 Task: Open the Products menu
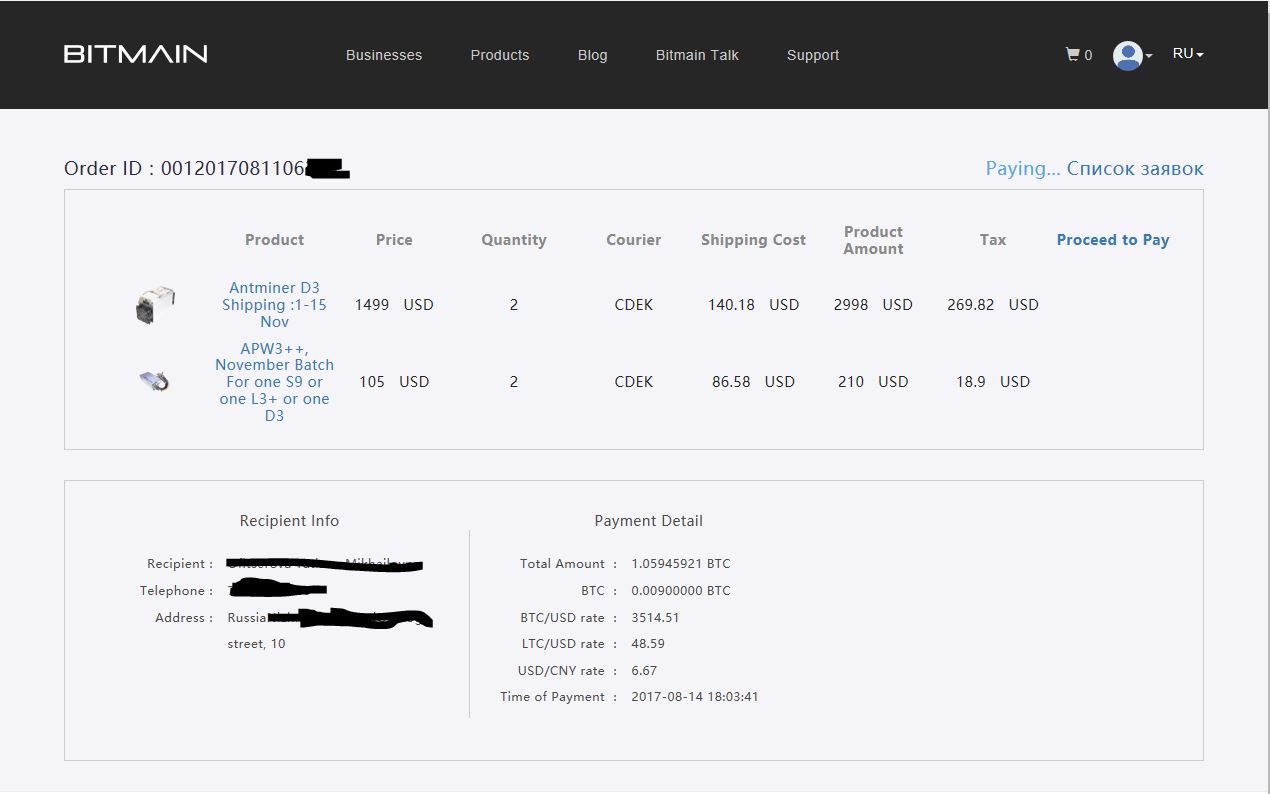pos(500,55)
